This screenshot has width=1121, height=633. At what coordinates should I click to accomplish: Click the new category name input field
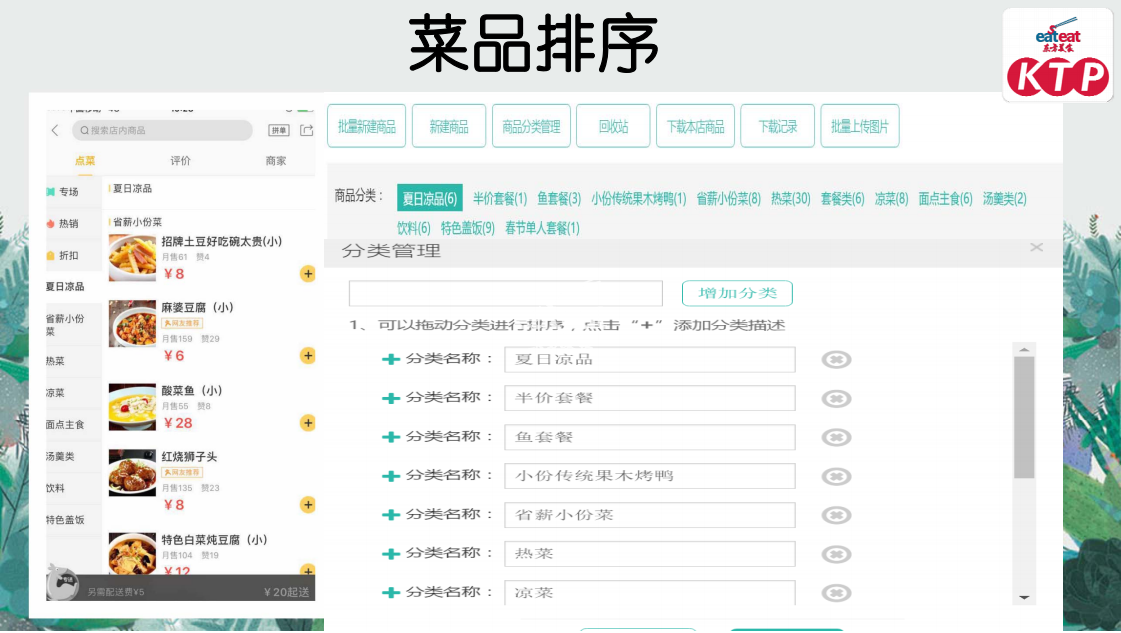[x=505, y=294]
